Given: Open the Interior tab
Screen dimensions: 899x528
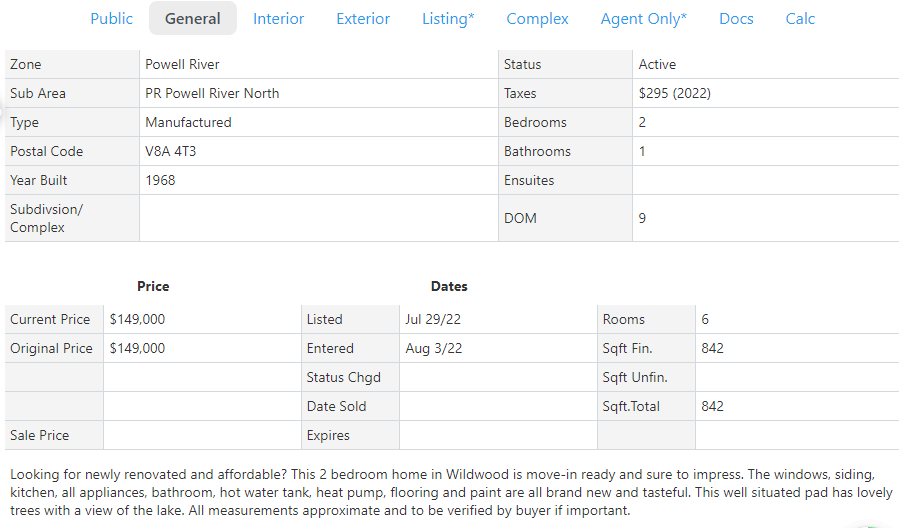Looking at the screenshot, I should click(278, 19).
